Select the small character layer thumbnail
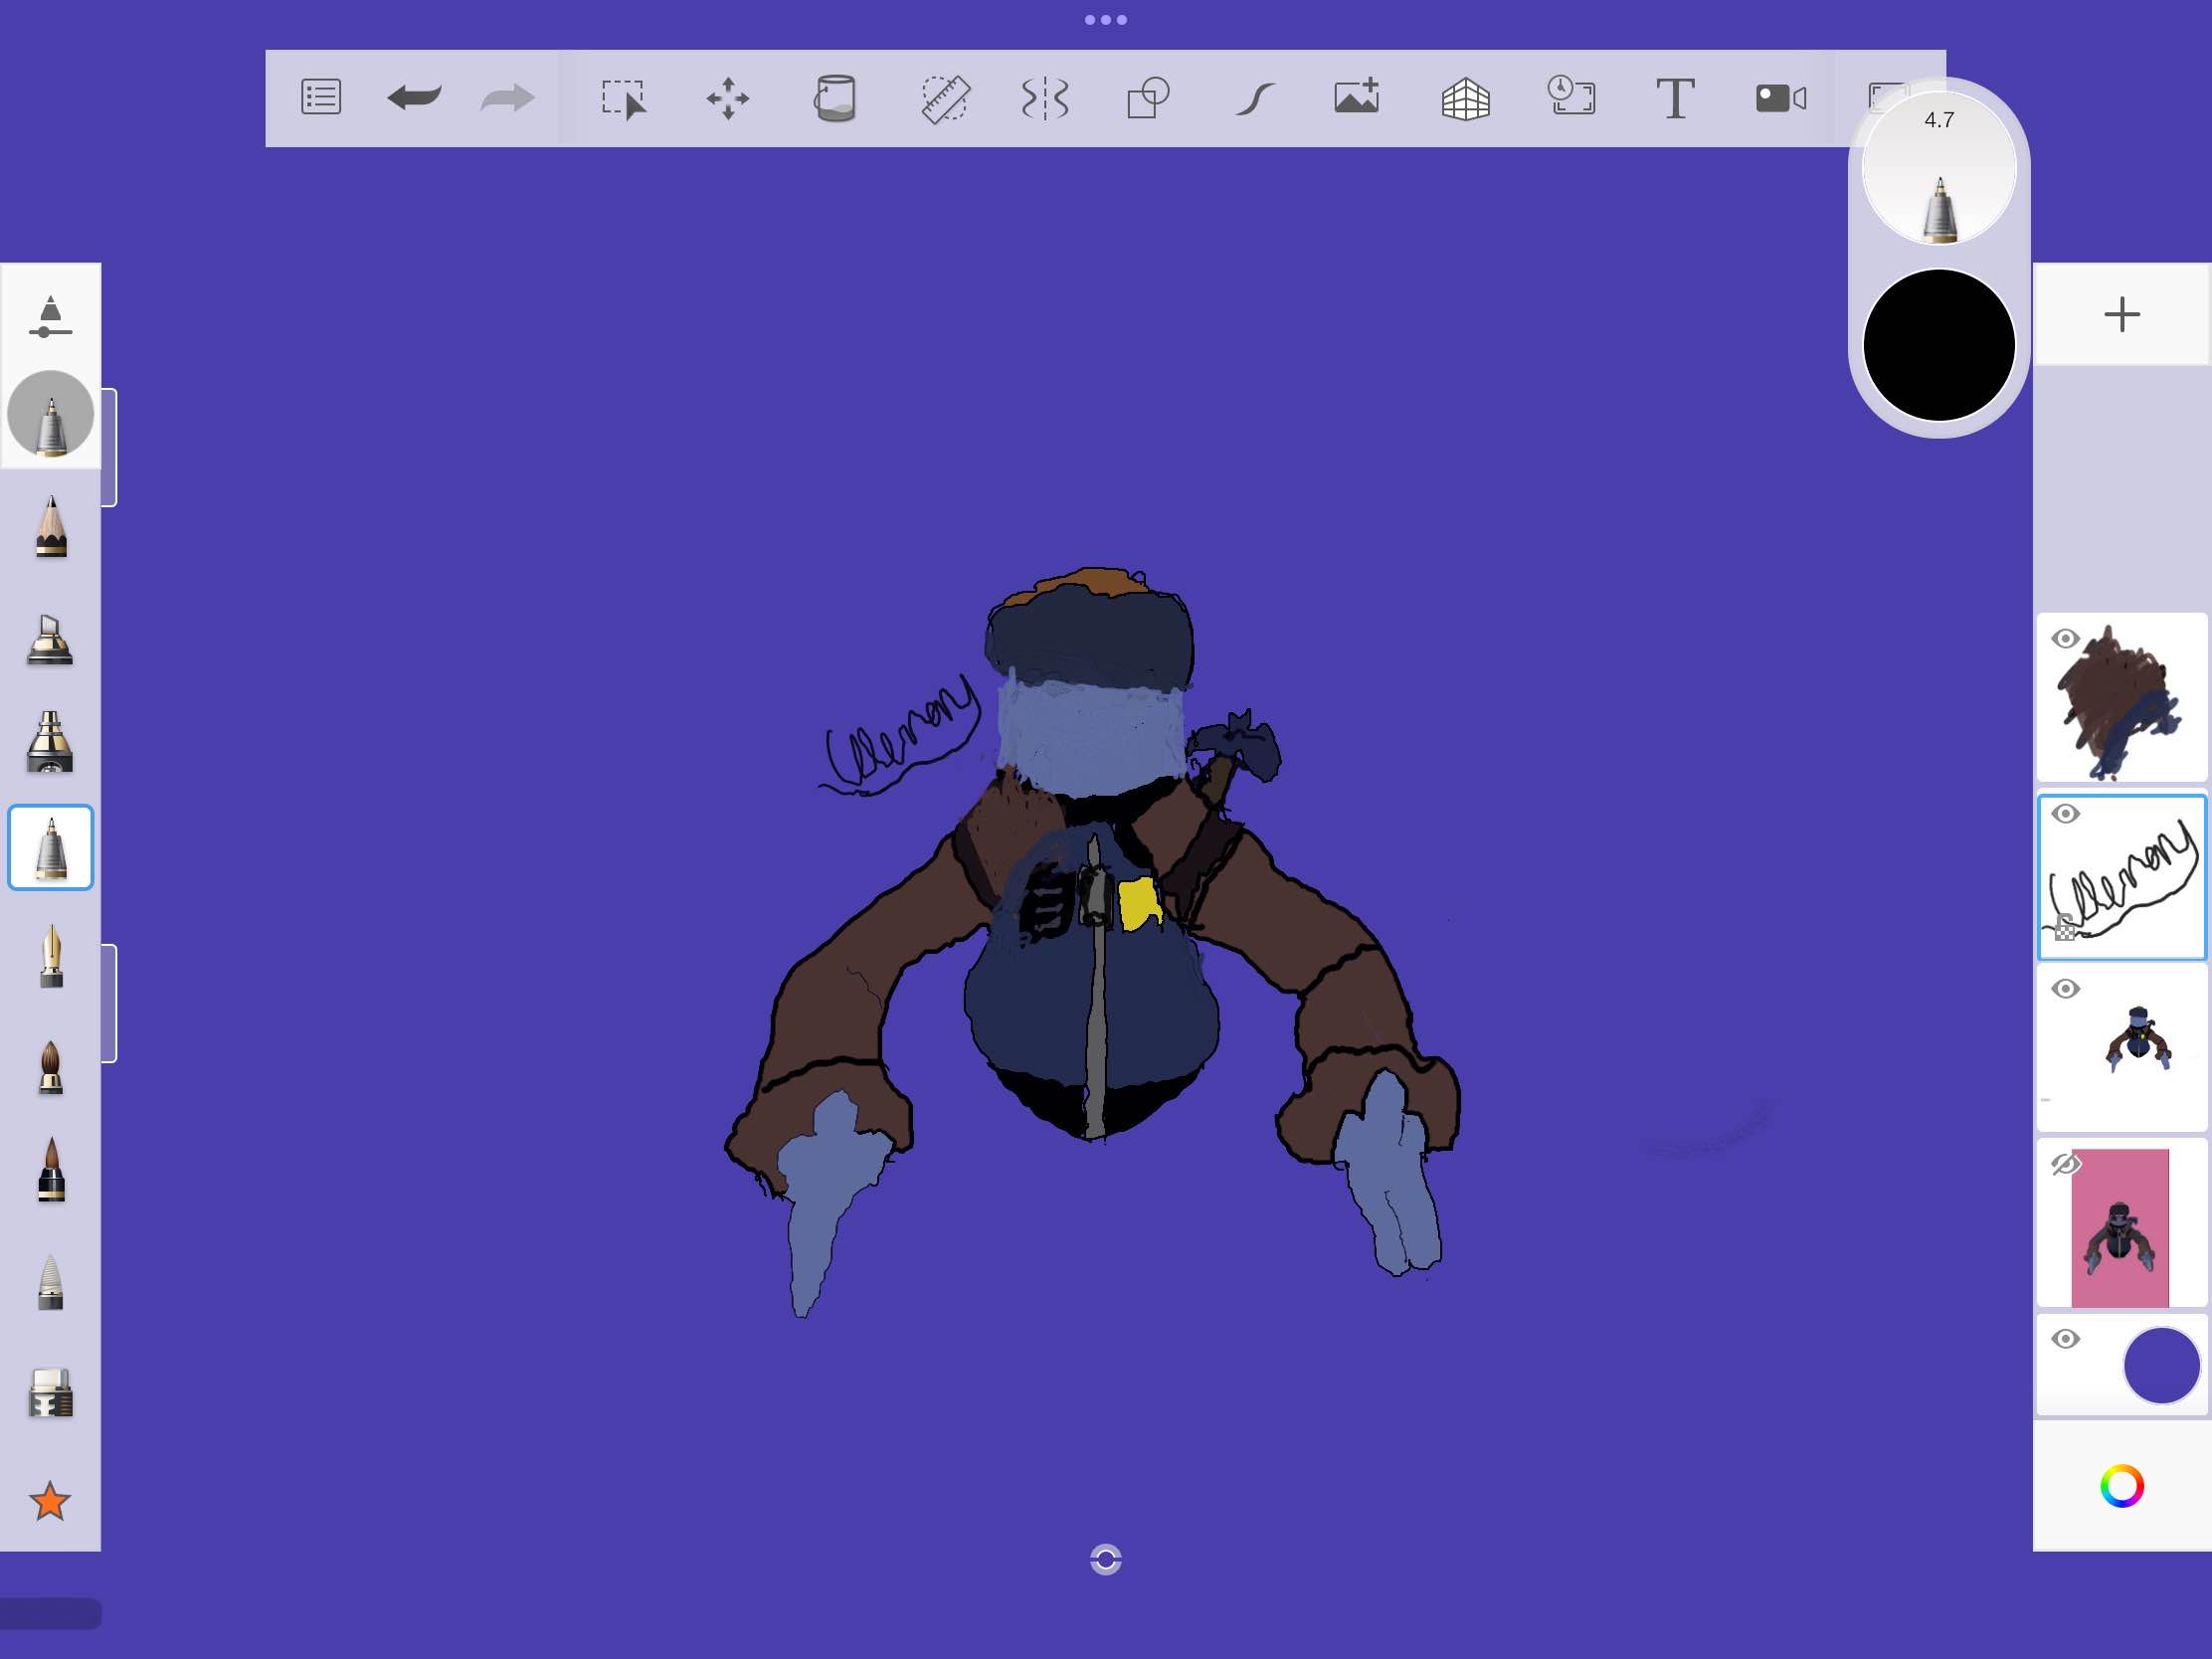Screen dimensions: 2212x1659 point(2122,1049)
